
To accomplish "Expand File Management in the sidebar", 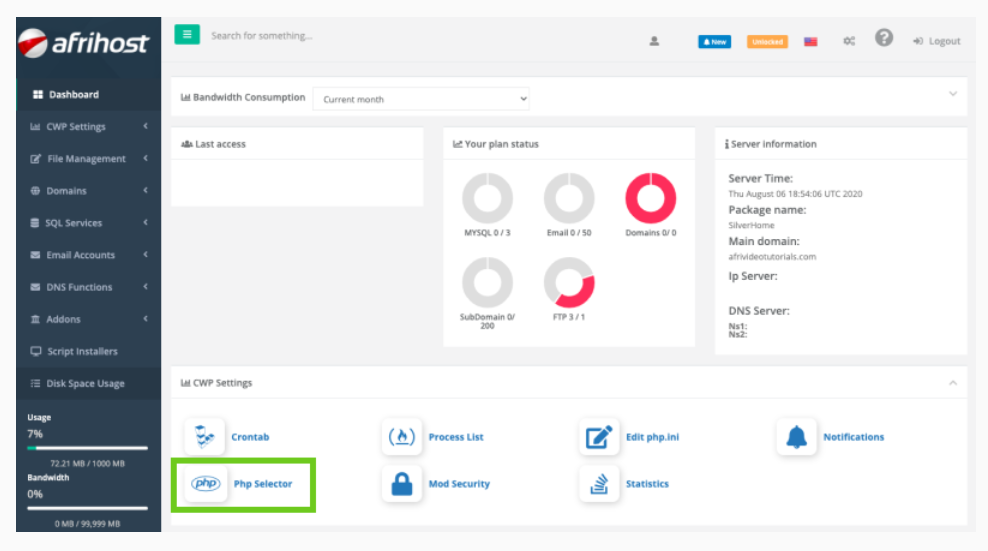I will point(86,159).
